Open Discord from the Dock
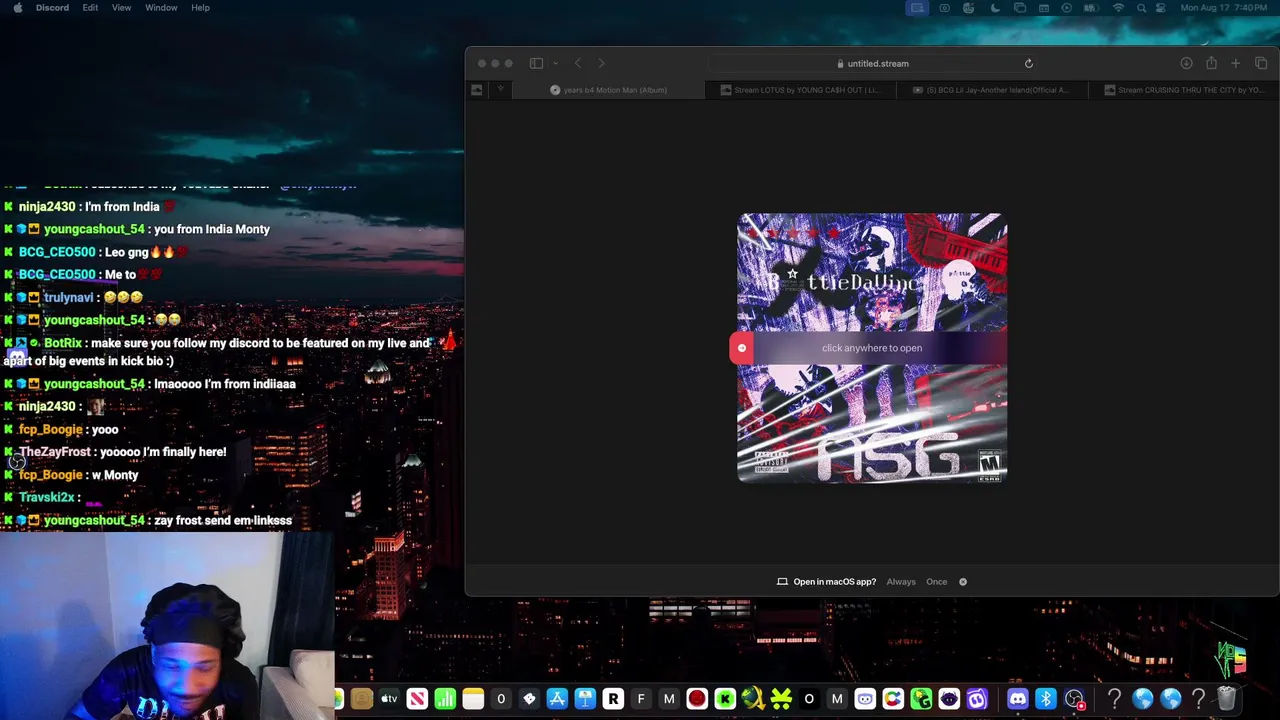This screenshot has height=720, width=1280. point(1018,699)
